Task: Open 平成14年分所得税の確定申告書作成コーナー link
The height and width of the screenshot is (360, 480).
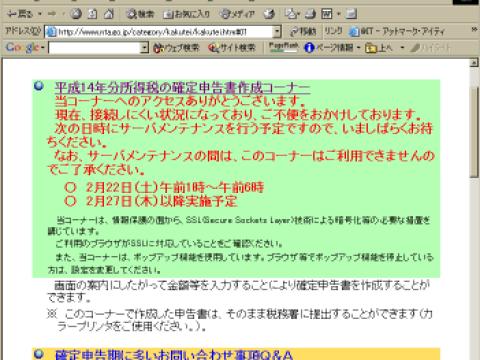Action: coord(182,88)
